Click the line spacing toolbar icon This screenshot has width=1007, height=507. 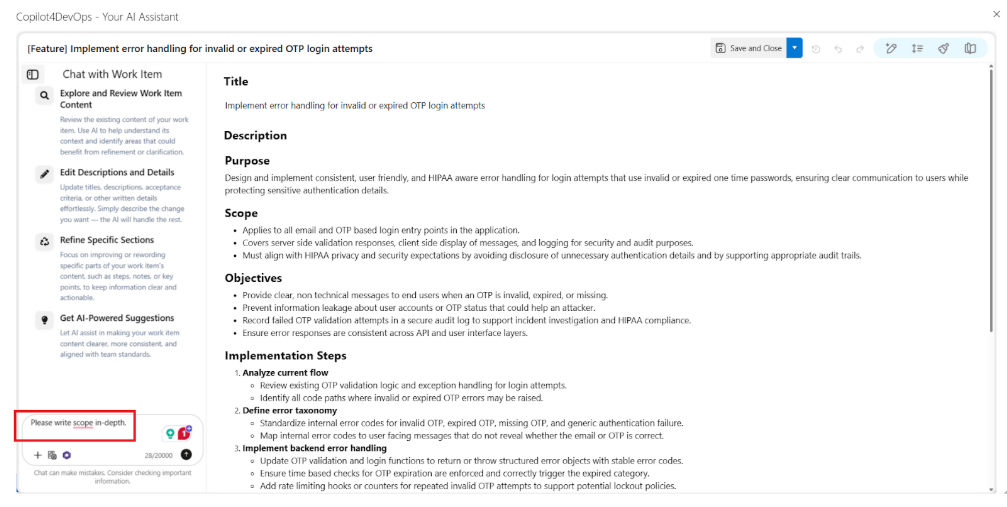pos(917,48)
